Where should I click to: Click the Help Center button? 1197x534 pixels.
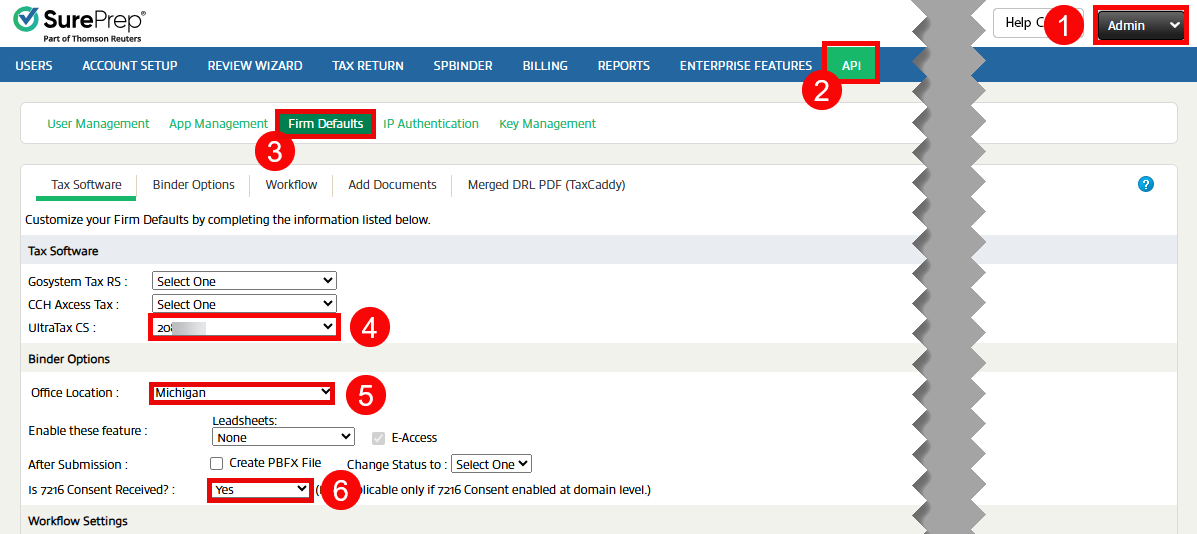1020,23
